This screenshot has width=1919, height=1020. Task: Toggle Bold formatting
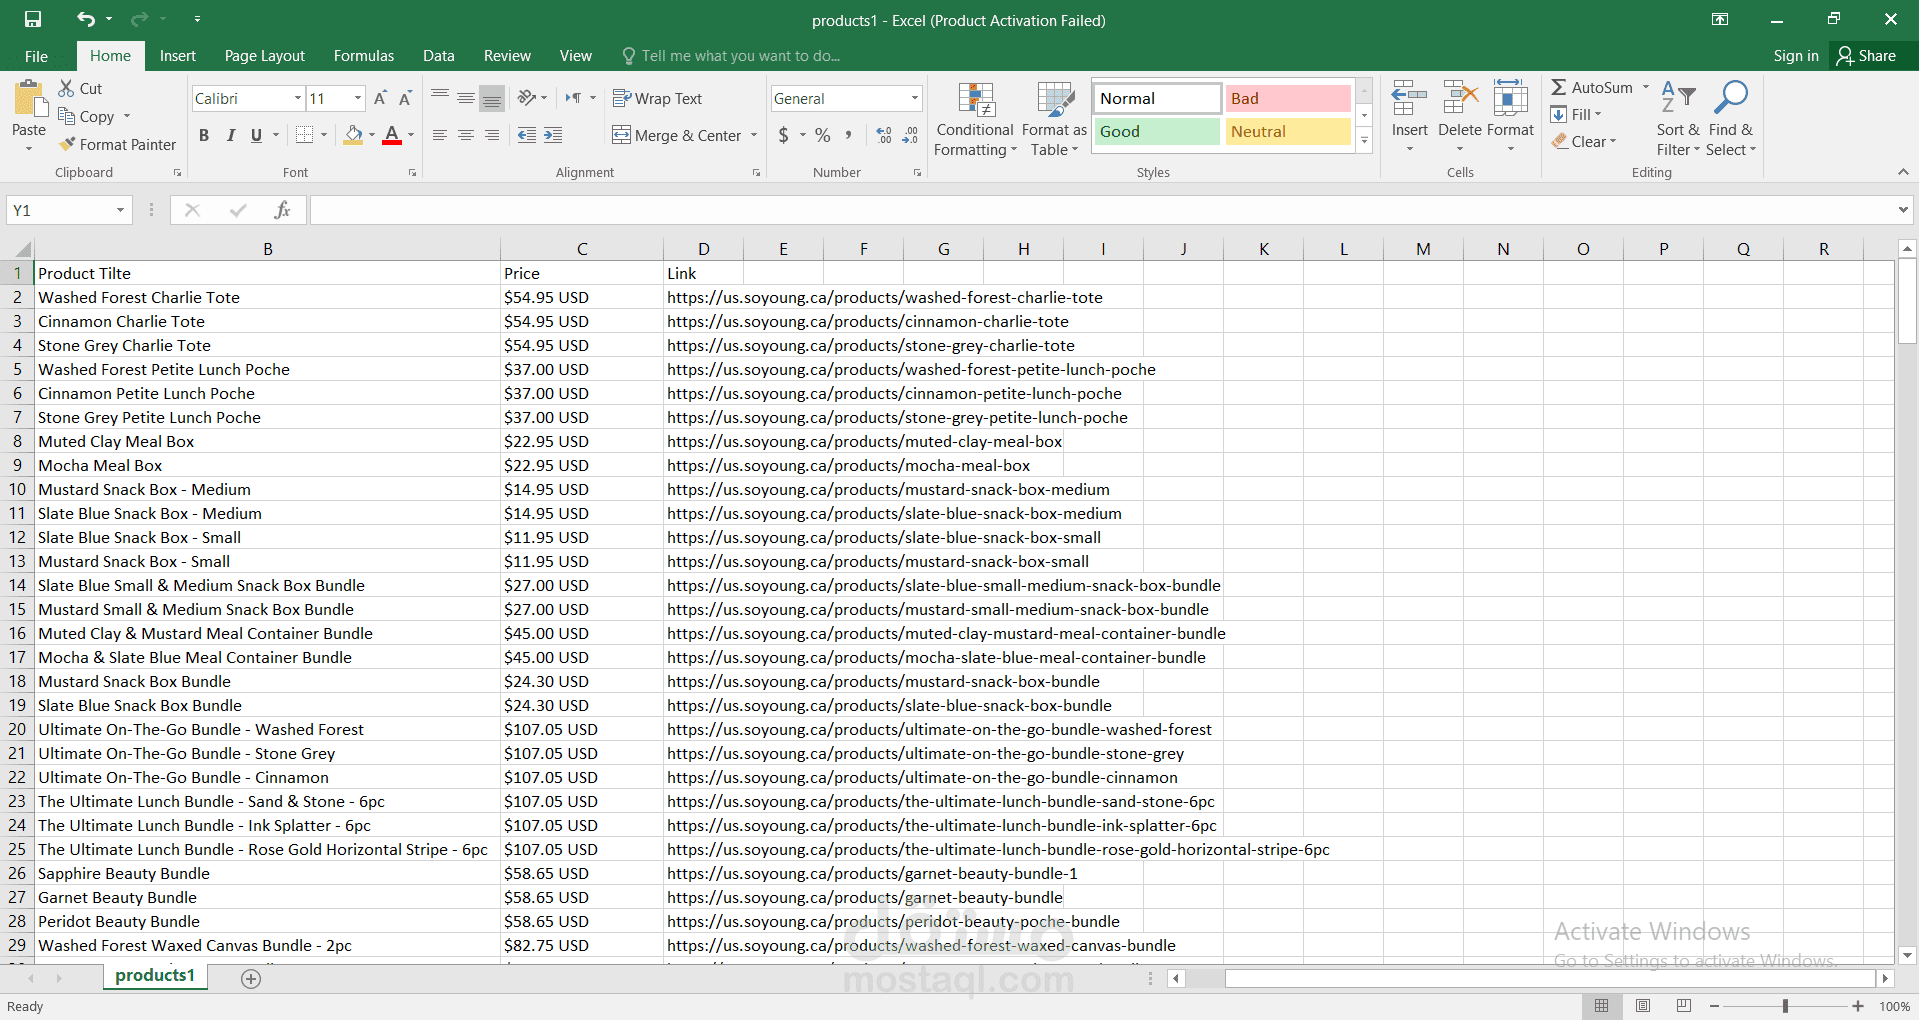coord(204,135)
